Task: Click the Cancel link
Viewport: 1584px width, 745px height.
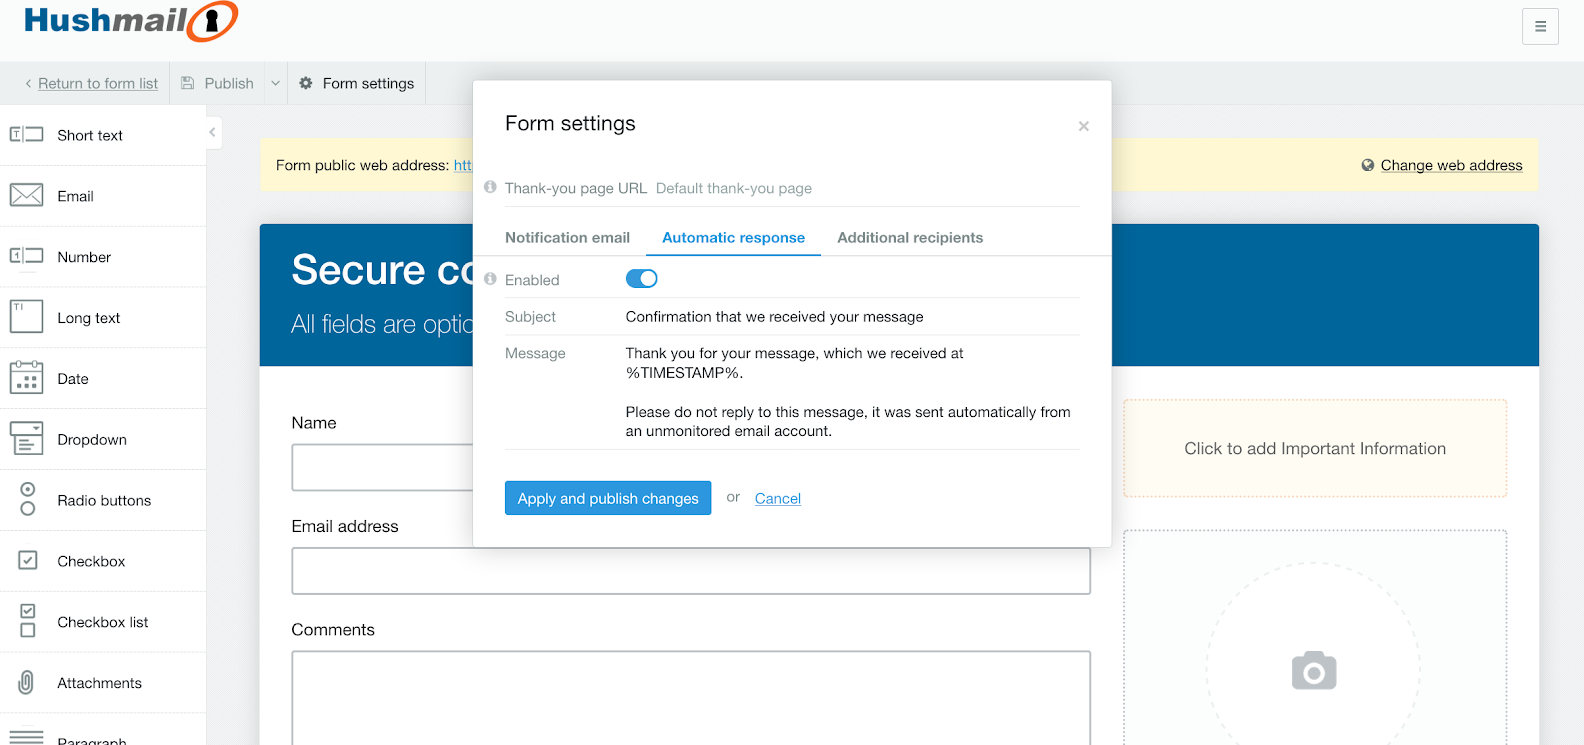Action: coord(778,498)
